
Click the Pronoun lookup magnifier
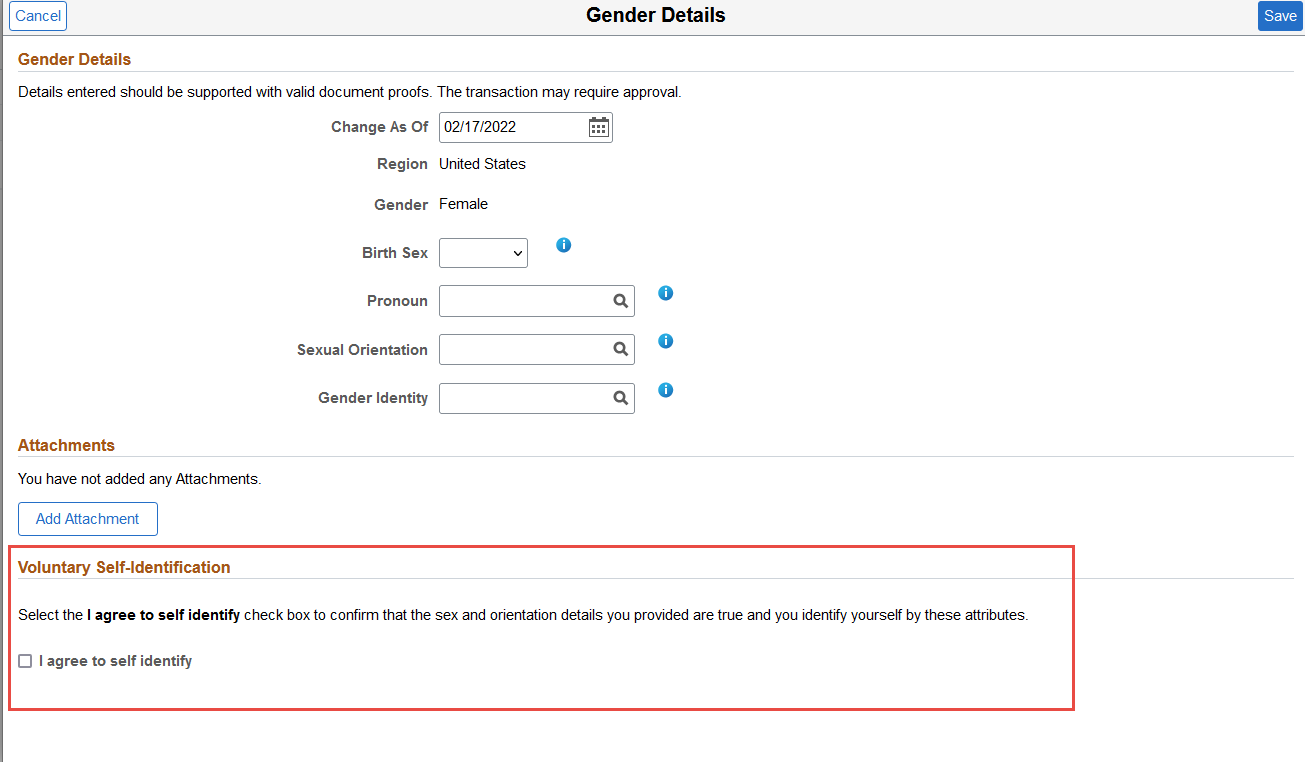point(620,301)
